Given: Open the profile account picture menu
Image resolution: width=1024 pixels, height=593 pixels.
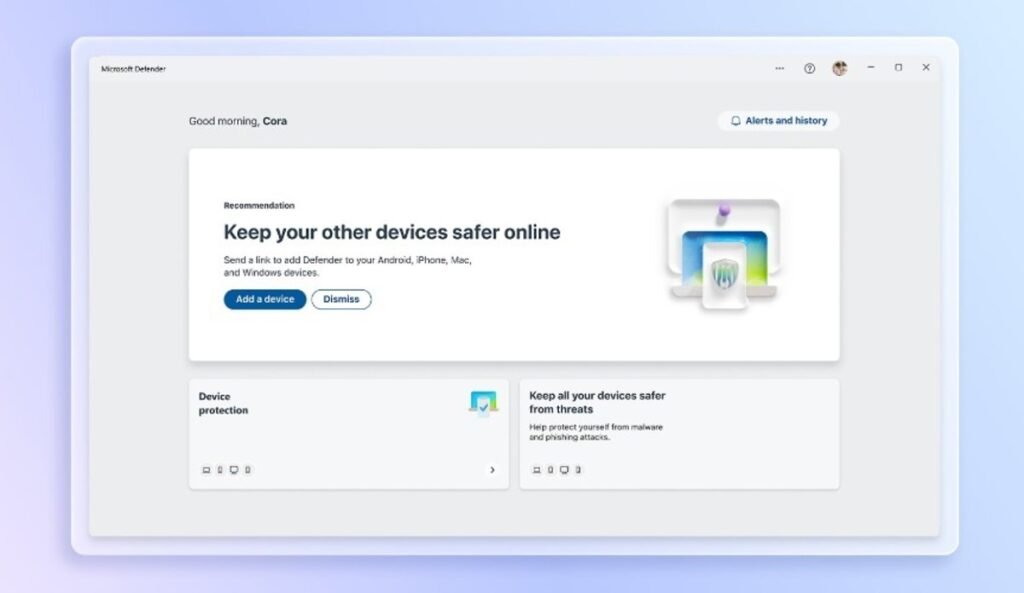Looking at the screenshot, I should [x=839, y=68].
